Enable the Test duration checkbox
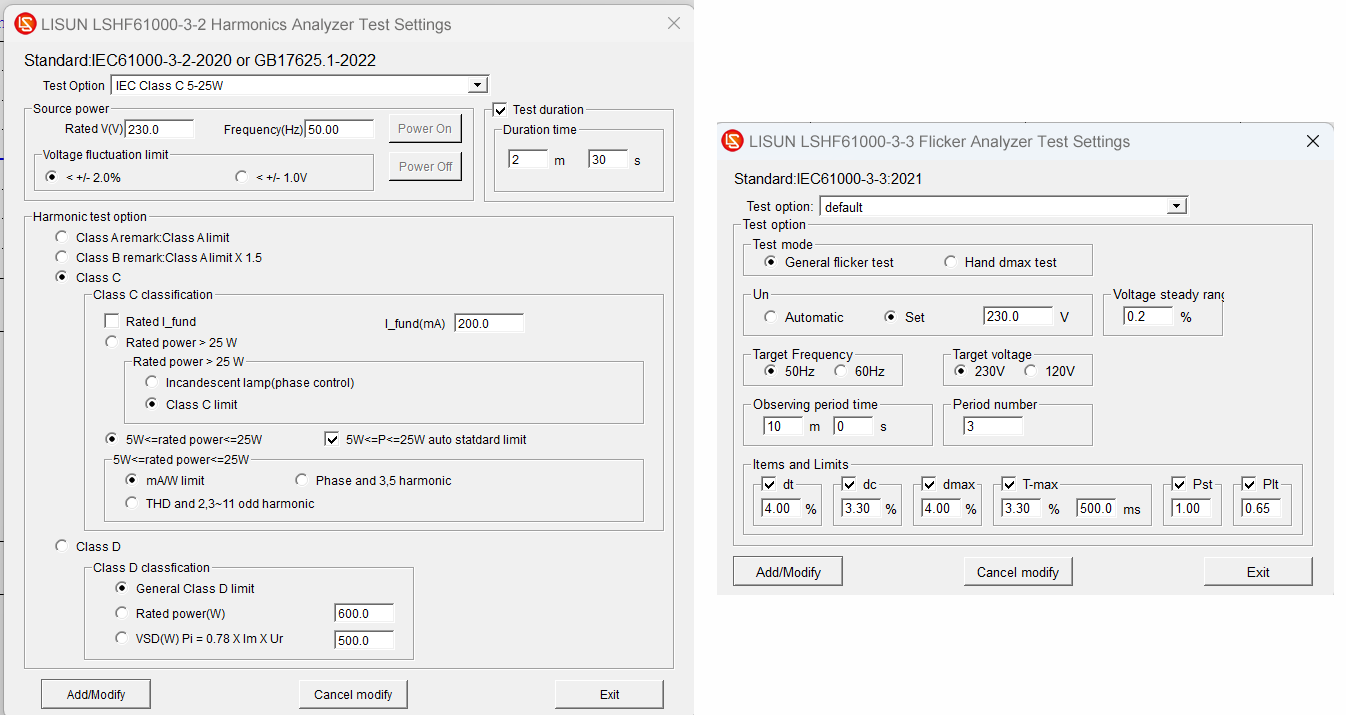The width and height of the screenshot is (1346, 715). point(498,109)
